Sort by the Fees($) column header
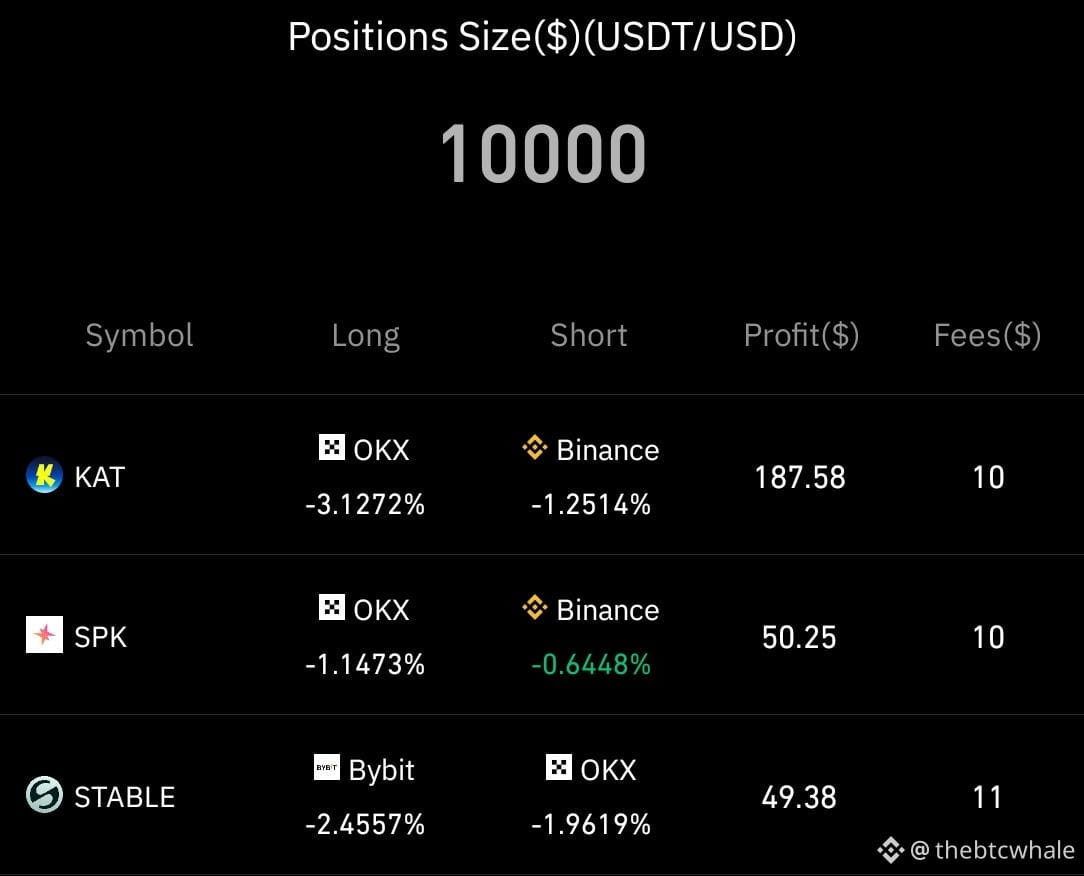 987,335
